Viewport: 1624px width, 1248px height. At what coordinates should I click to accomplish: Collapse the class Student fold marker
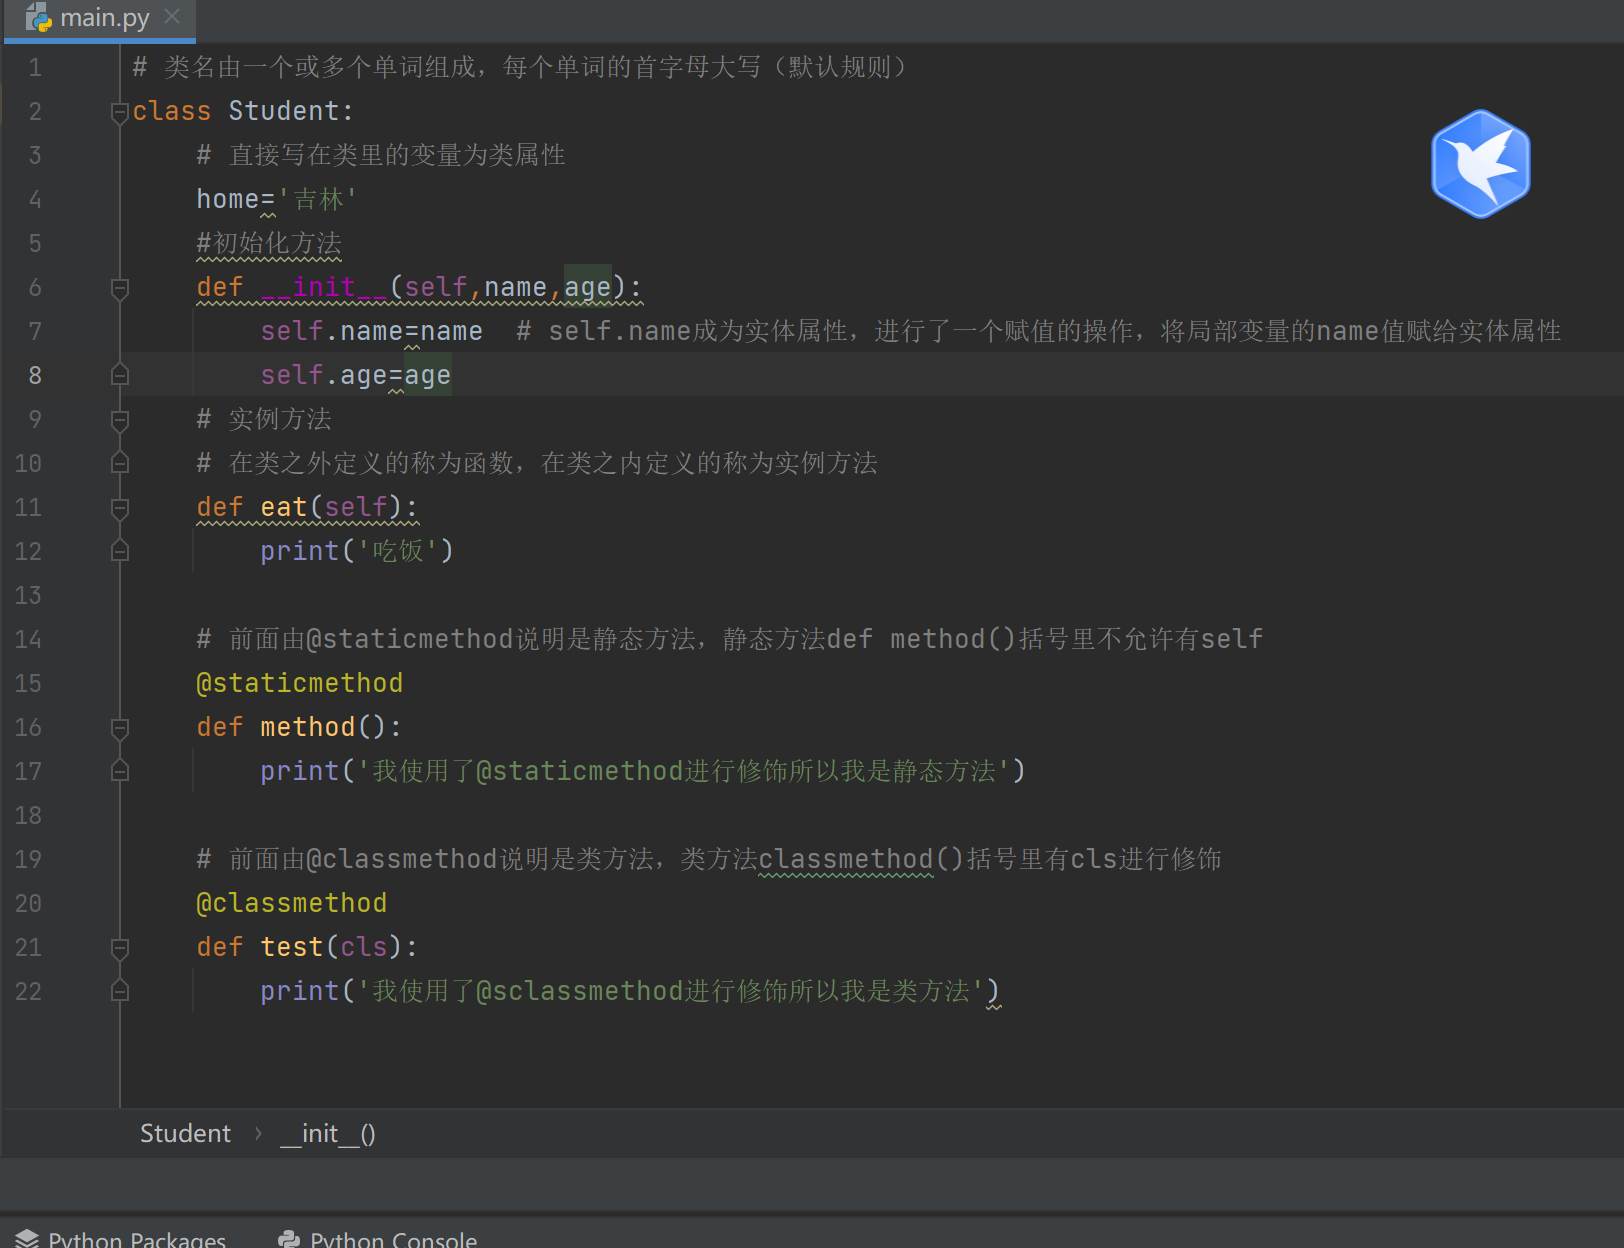[x=120, y=111]
